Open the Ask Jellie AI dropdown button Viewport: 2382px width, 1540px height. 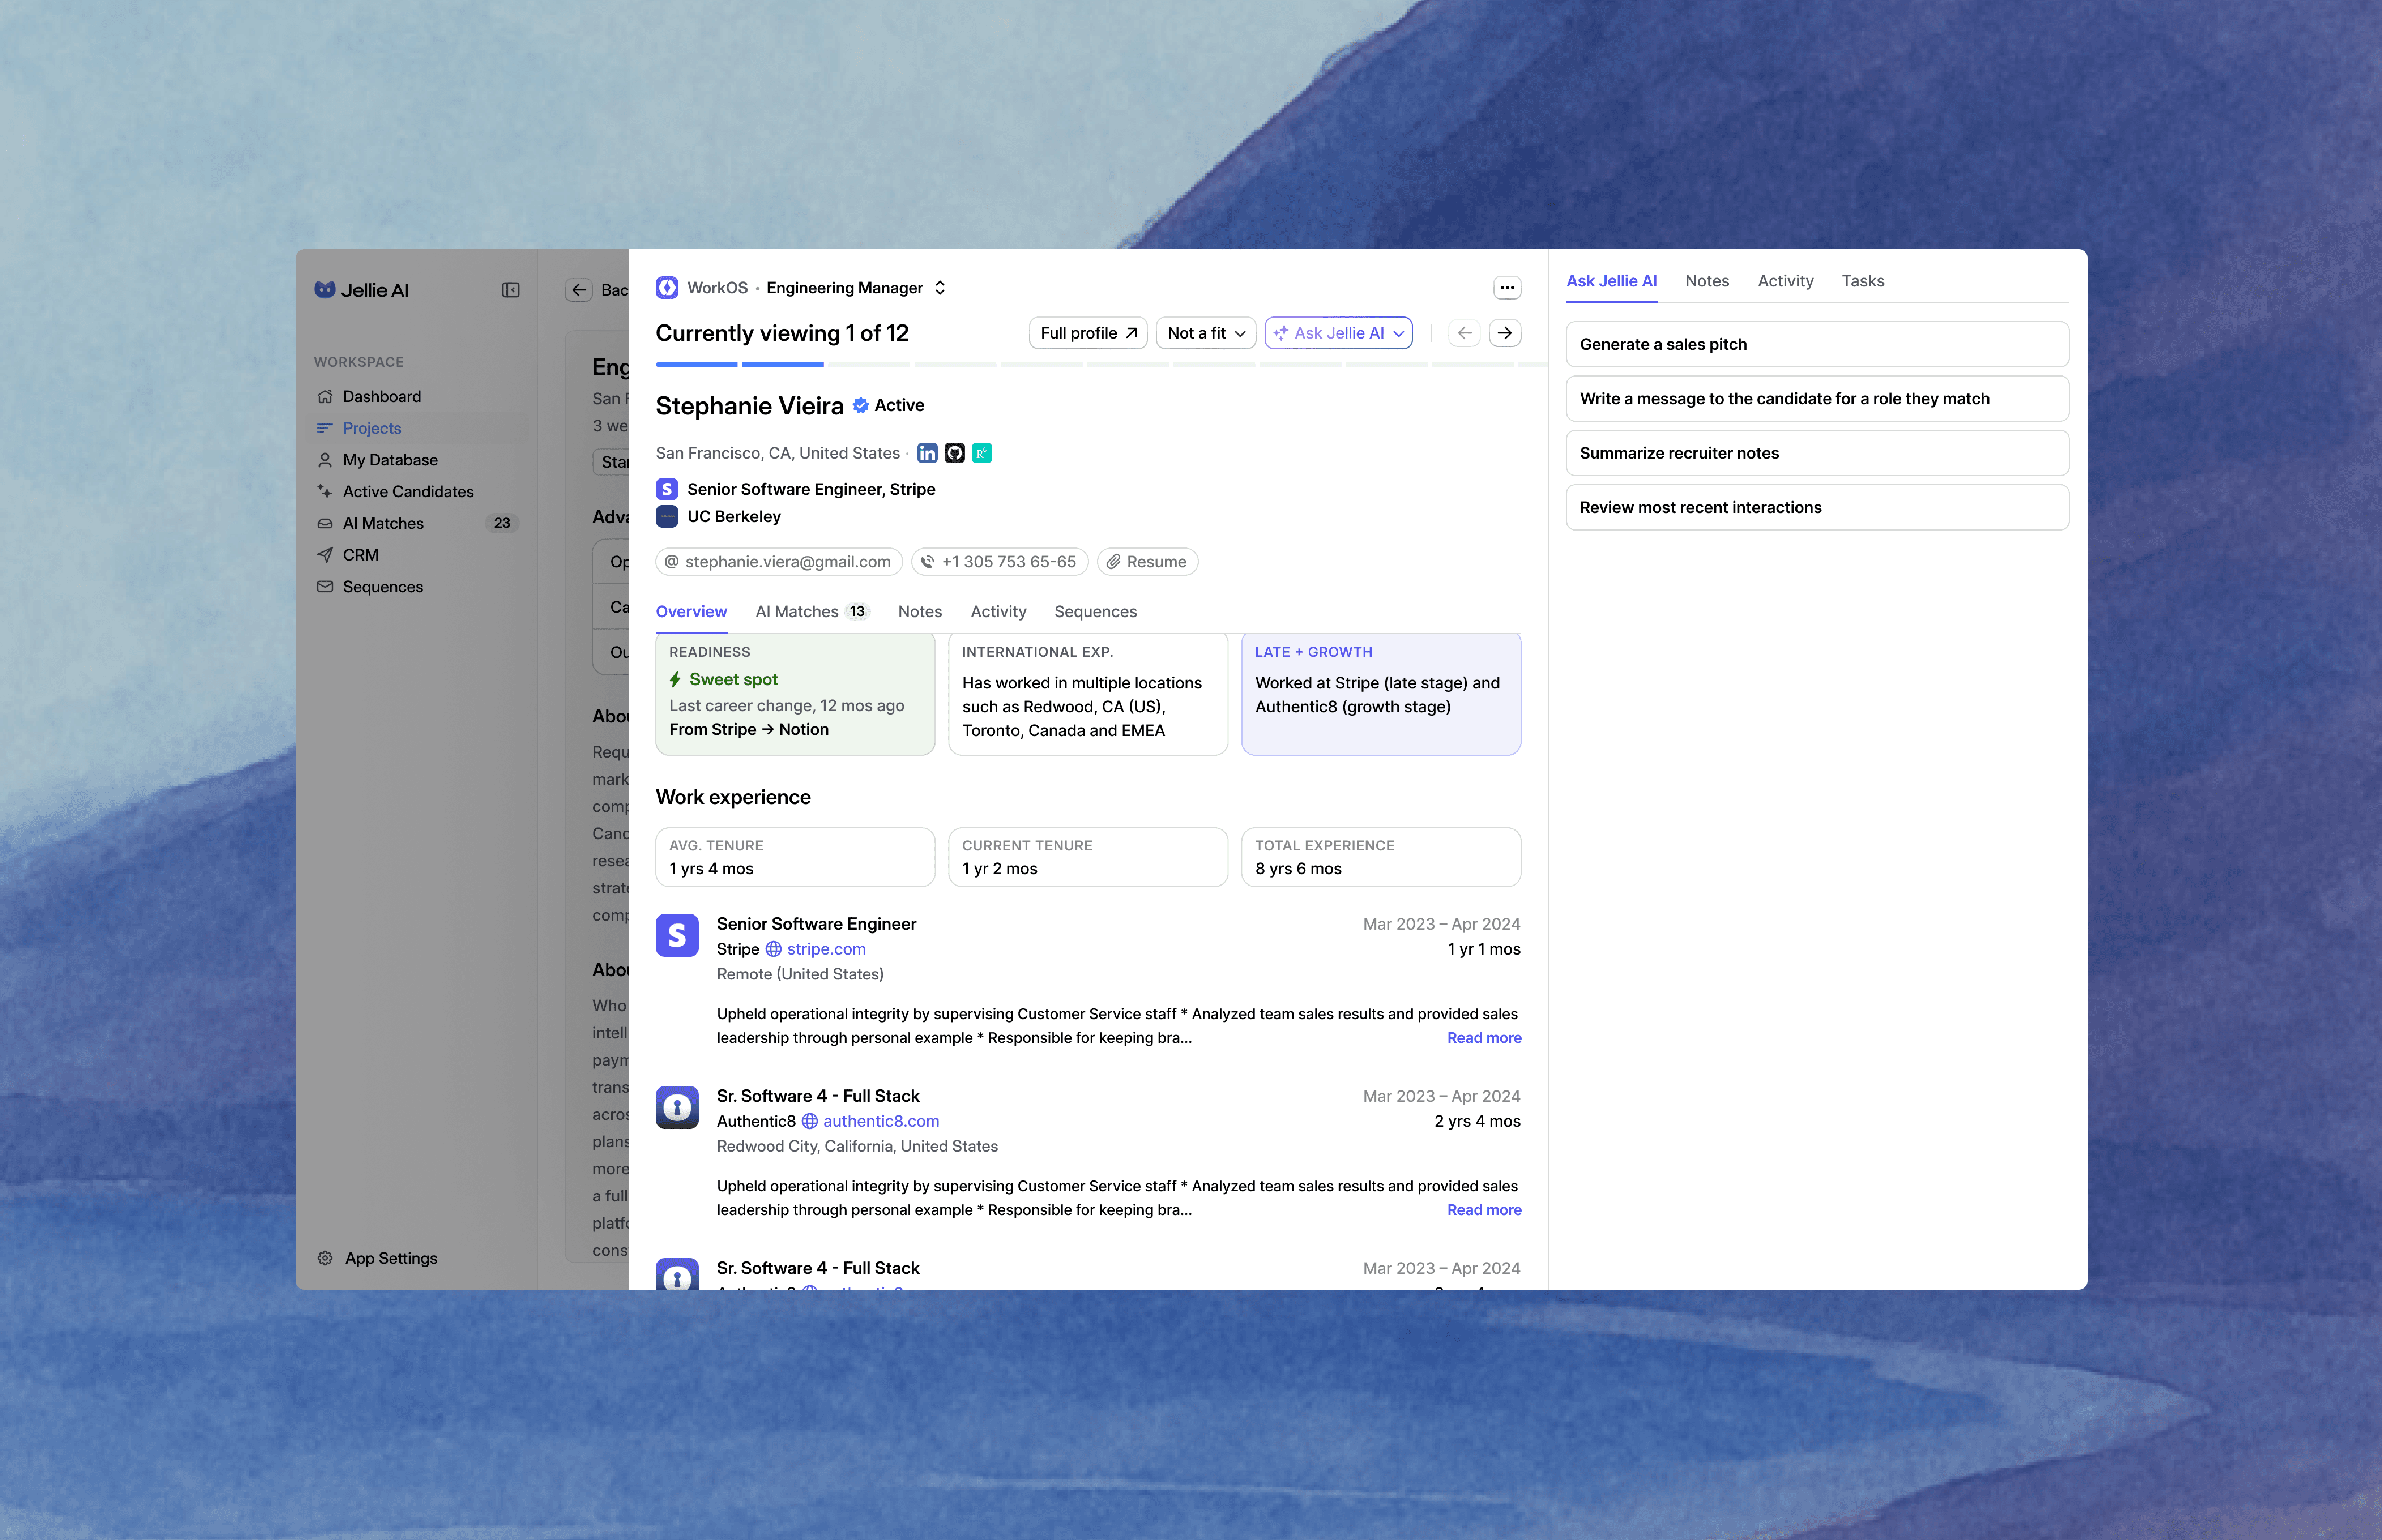click(1338, 333)
